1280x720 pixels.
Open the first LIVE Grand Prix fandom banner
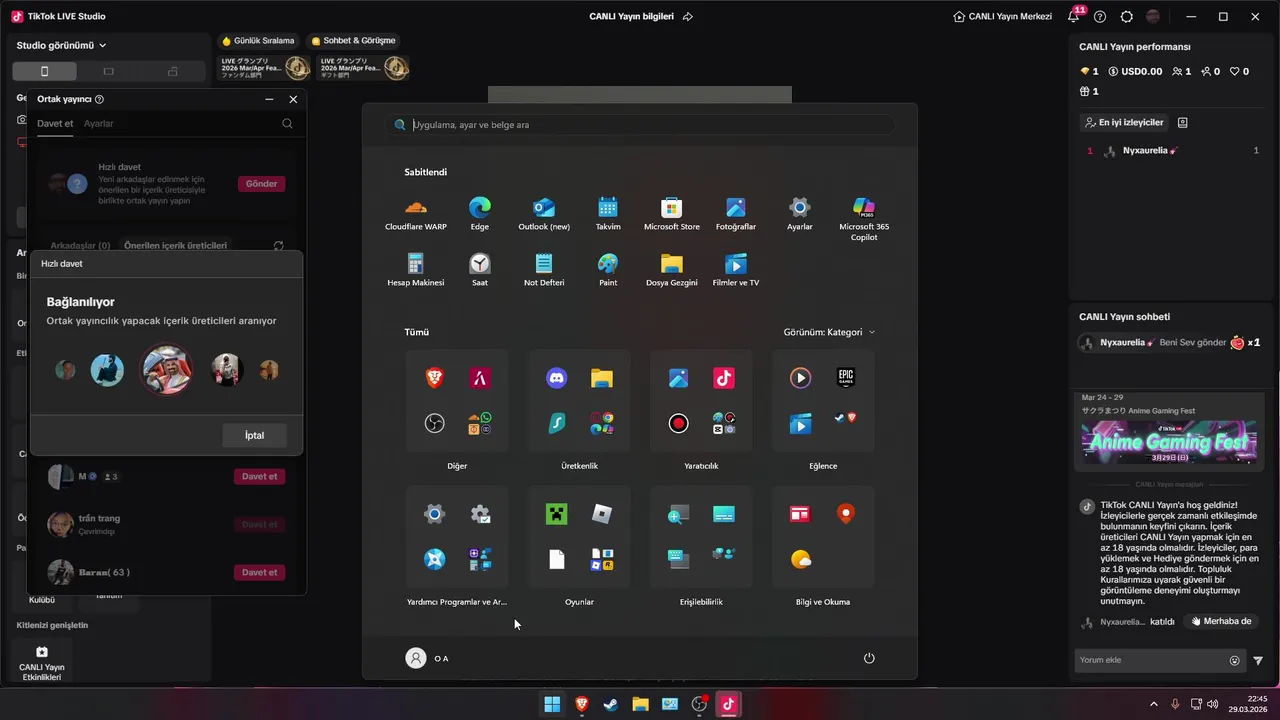tap(264, 67)
